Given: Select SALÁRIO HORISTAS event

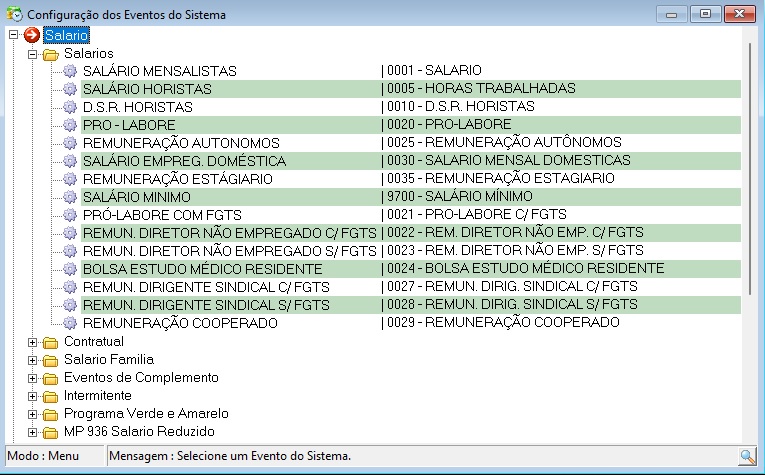Looking at the screenshot, I should pos(146,89).
